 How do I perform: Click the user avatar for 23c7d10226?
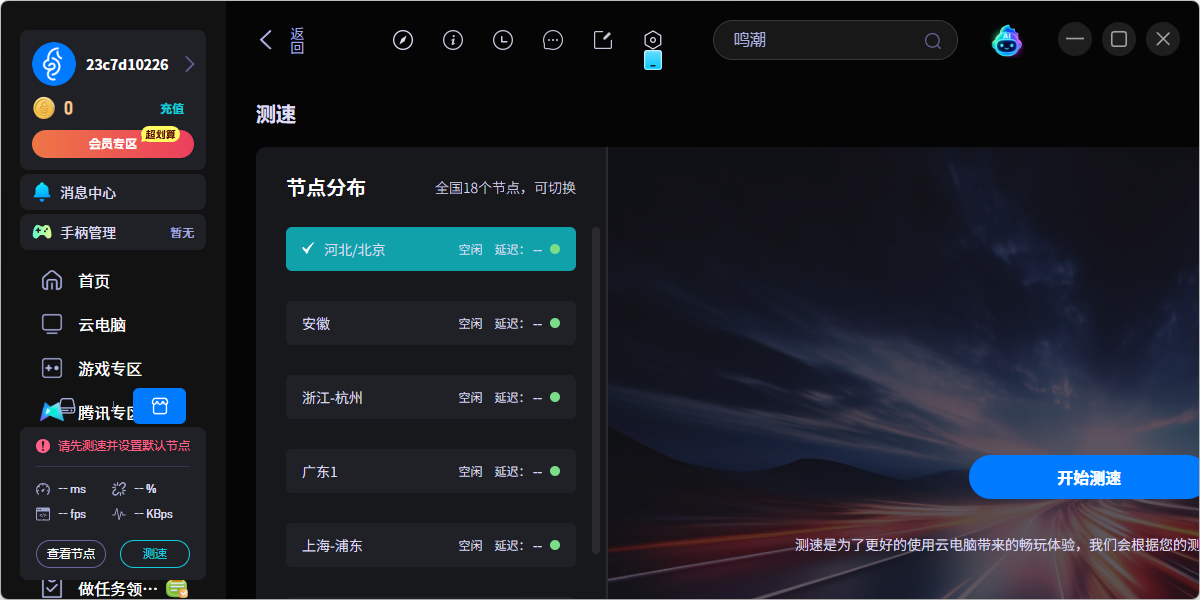point(54,64)
